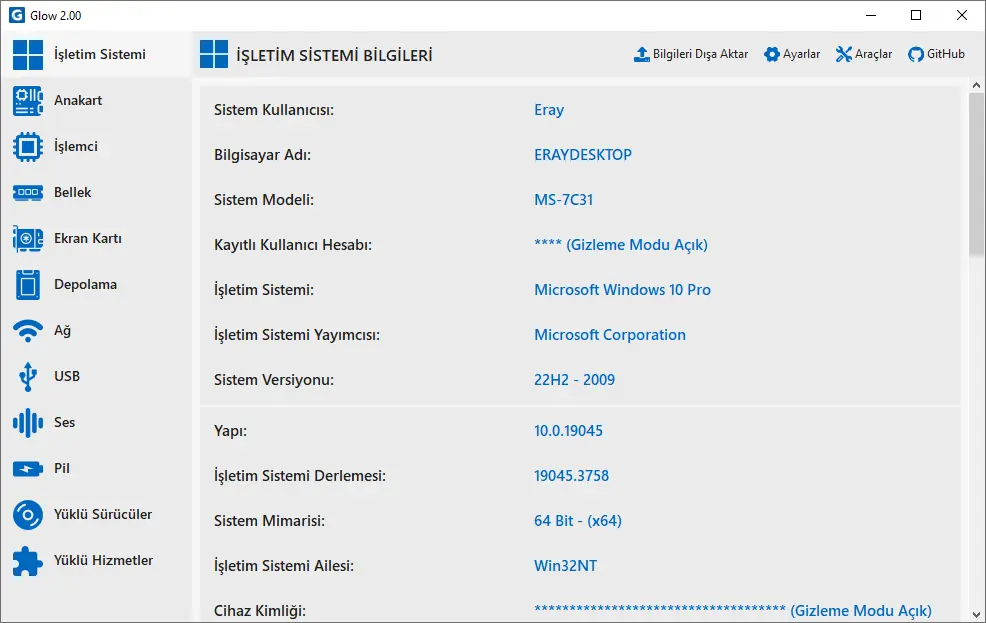Click the Bilgisayar Adı label

pyautogui.click(x=262, y=155)
